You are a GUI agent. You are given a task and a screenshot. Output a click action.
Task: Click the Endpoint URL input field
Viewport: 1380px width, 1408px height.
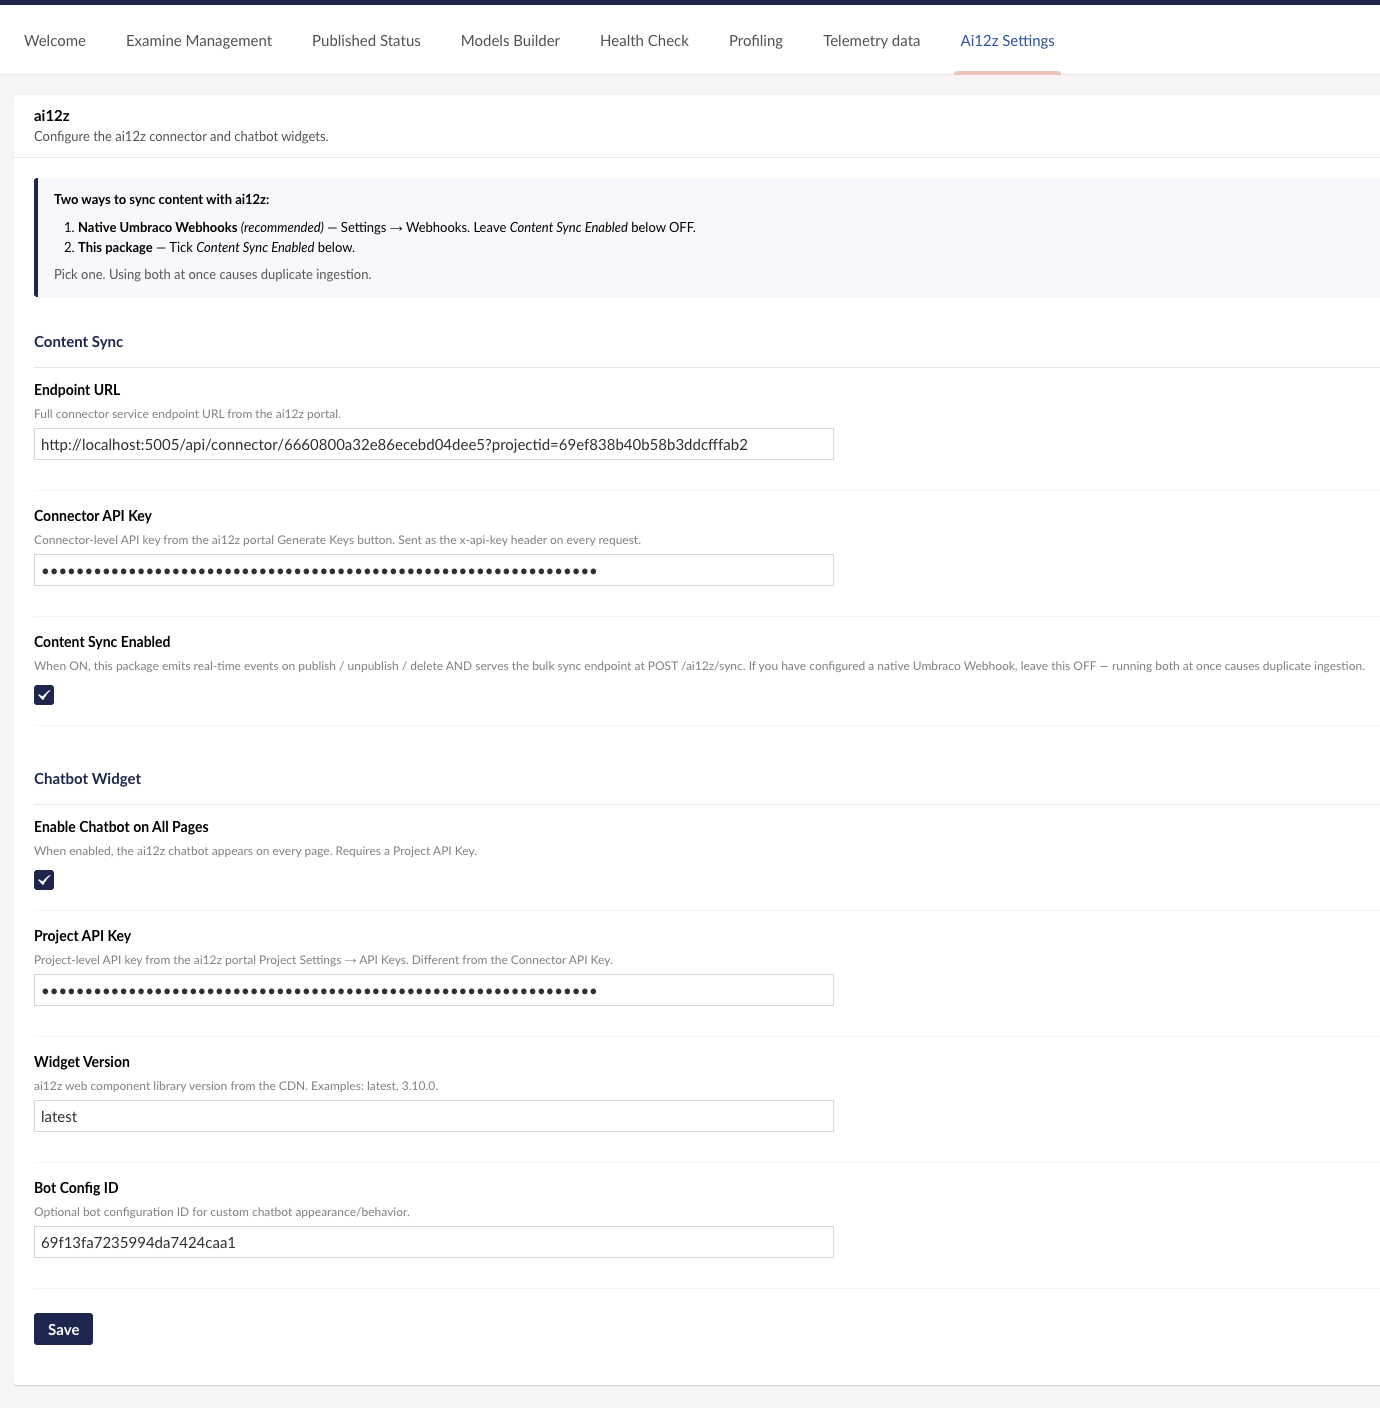(434, 444)
